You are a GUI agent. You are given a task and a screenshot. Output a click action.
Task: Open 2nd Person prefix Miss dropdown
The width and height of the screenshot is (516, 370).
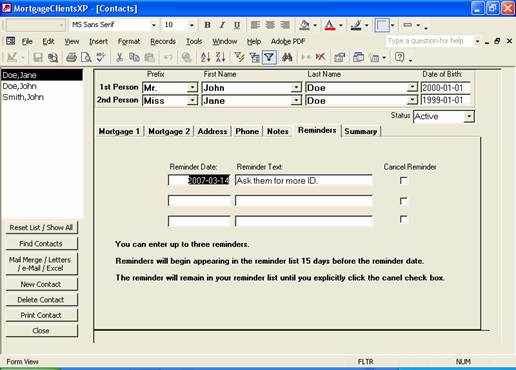coord(192,100)
